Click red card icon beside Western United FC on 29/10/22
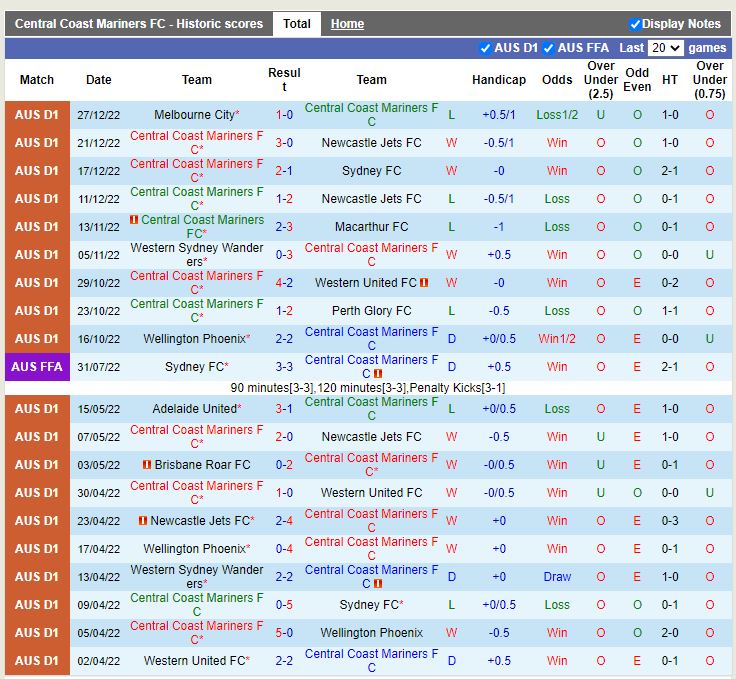The width and height of the screenshot is (736, 679). 424,283
